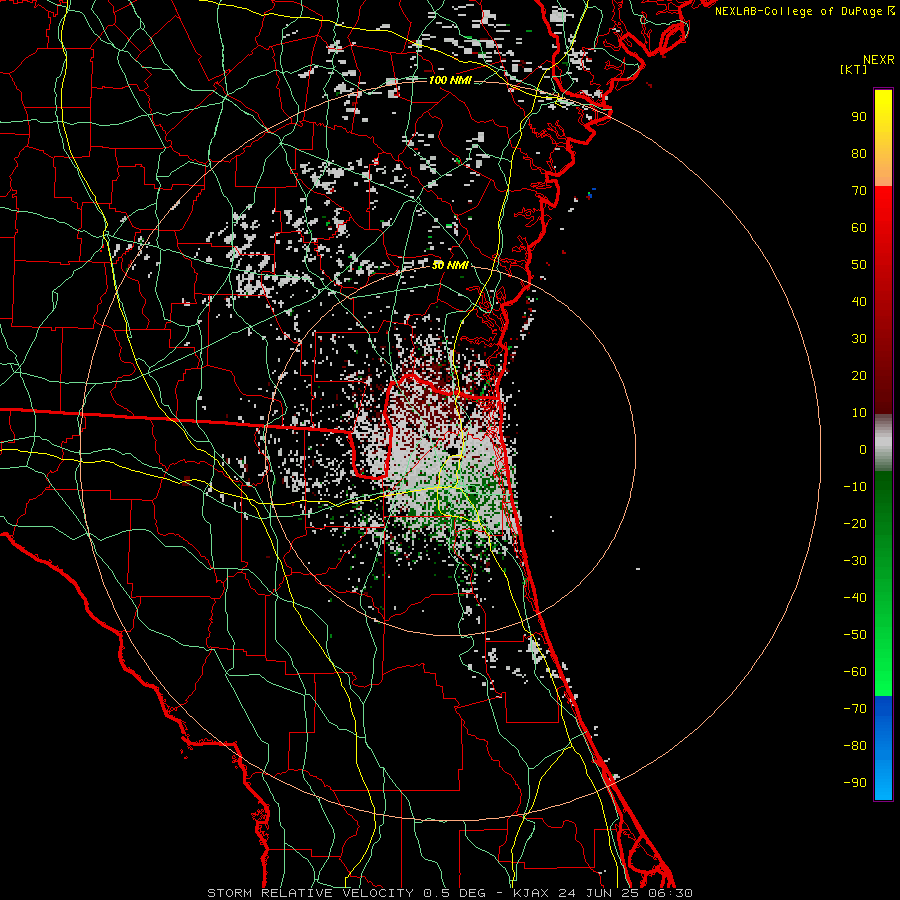Viewport: 900px width, 900px height.
Task: Click the Storm Relative Velocity KJAX caption
Action: pyautogui.click(x=450, y=893)
